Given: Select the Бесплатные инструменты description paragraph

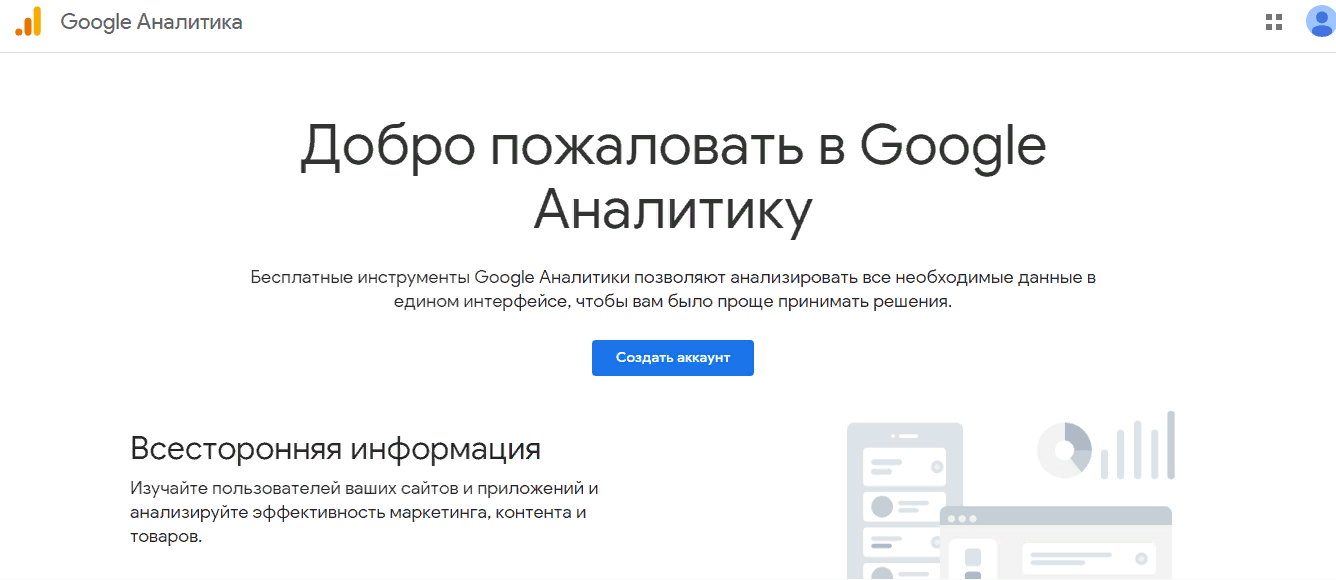Looking at the screenshot, I should pyautogui.click(x=673, y=289).
